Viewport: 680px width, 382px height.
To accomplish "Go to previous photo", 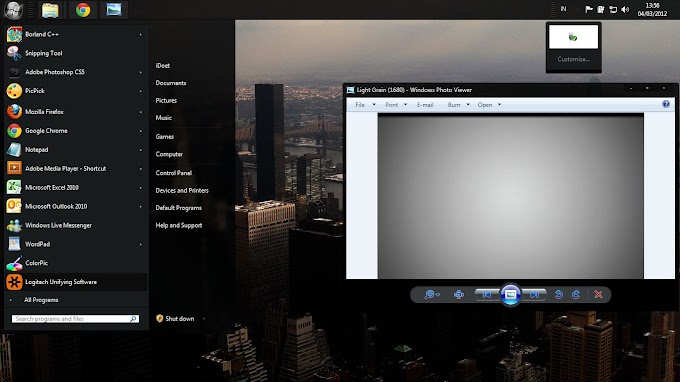I will [x=487, y=295].
